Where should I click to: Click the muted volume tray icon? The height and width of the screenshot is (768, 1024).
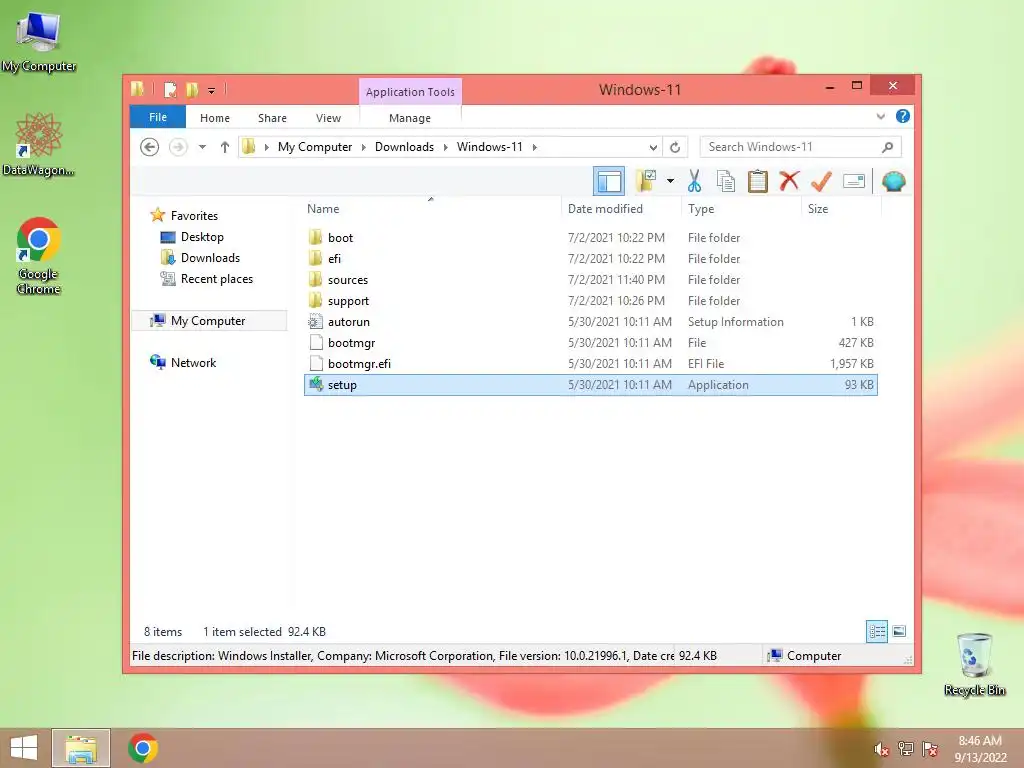881,749
